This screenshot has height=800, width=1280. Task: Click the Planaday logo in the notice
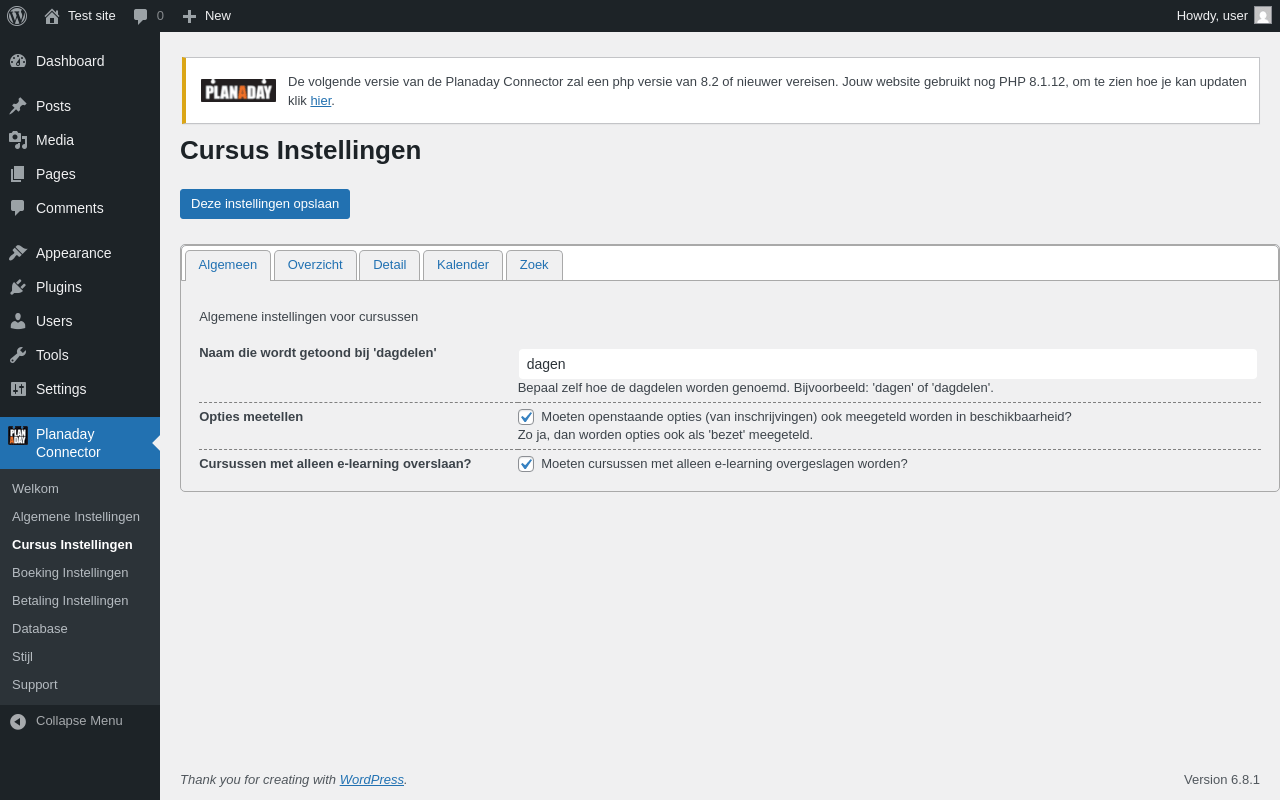click(x=238, y=91)
